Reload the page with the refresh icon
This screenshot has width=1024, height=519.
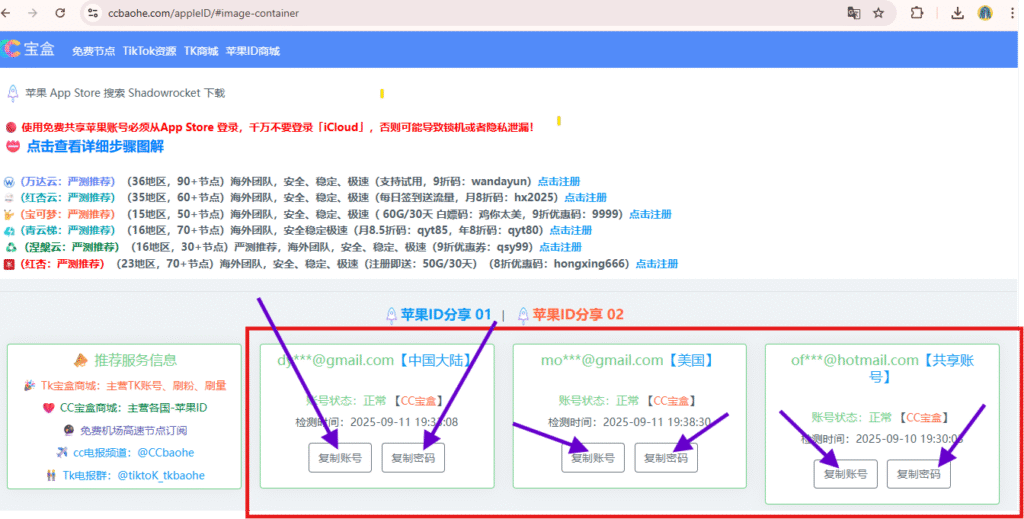click(x=60, y=14)
